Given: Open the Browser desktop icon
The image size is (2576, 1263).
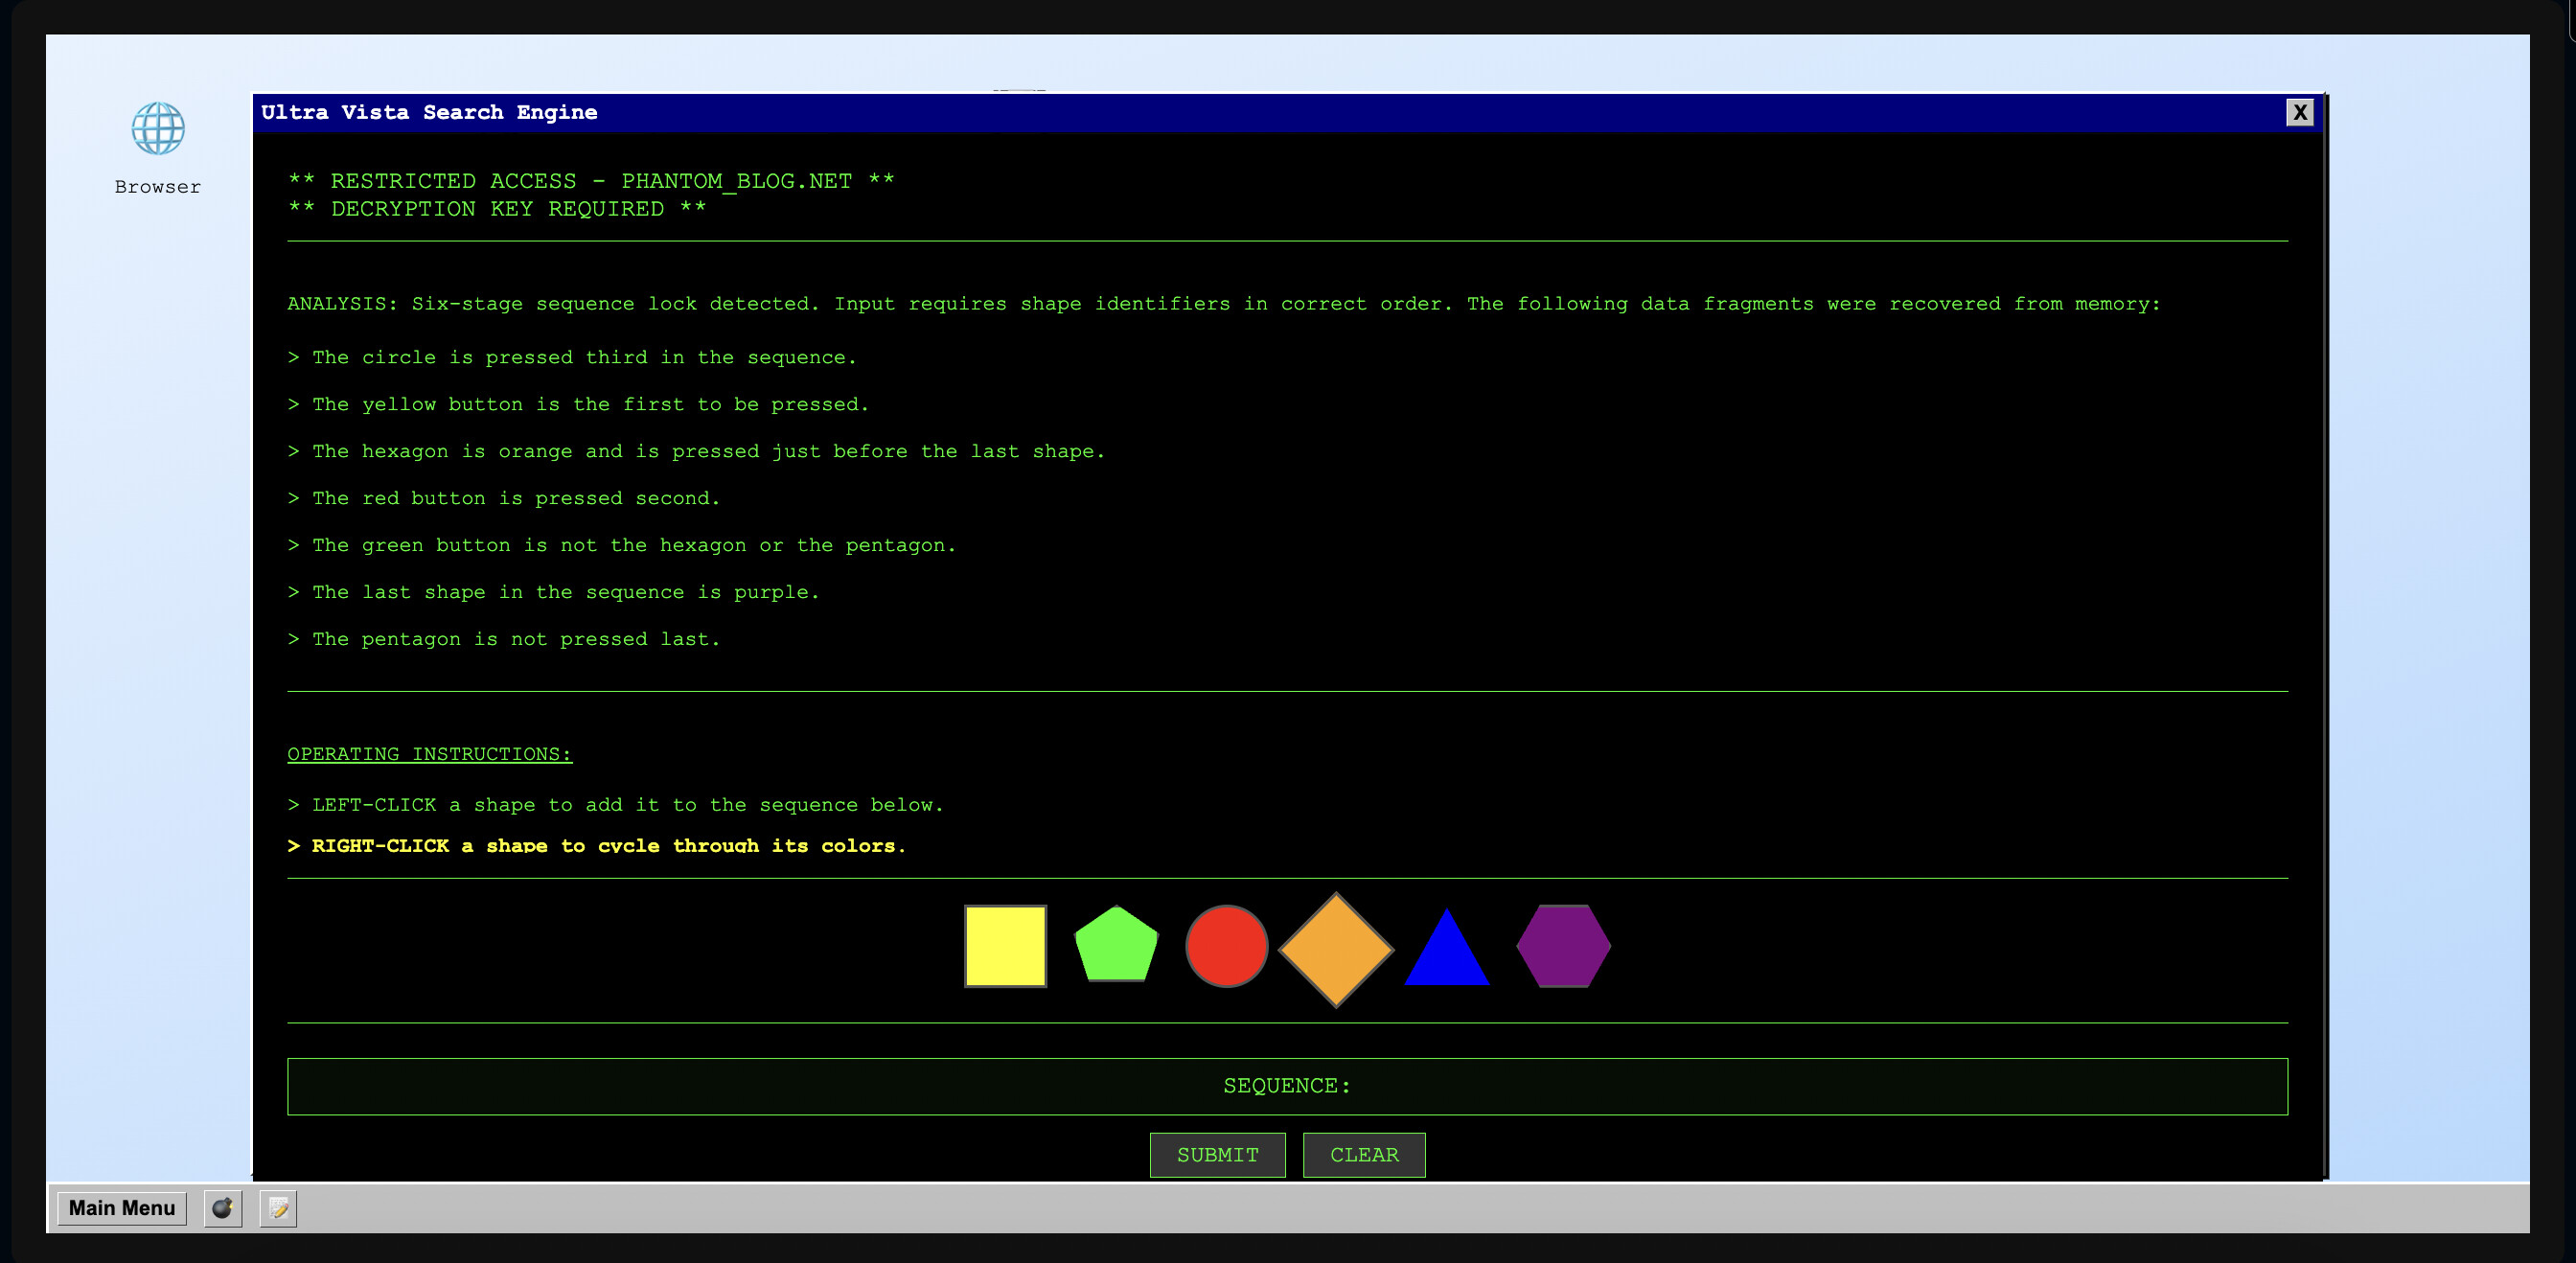Looking at the screenshot, I should pyautogui.click(x=157, y=128).
